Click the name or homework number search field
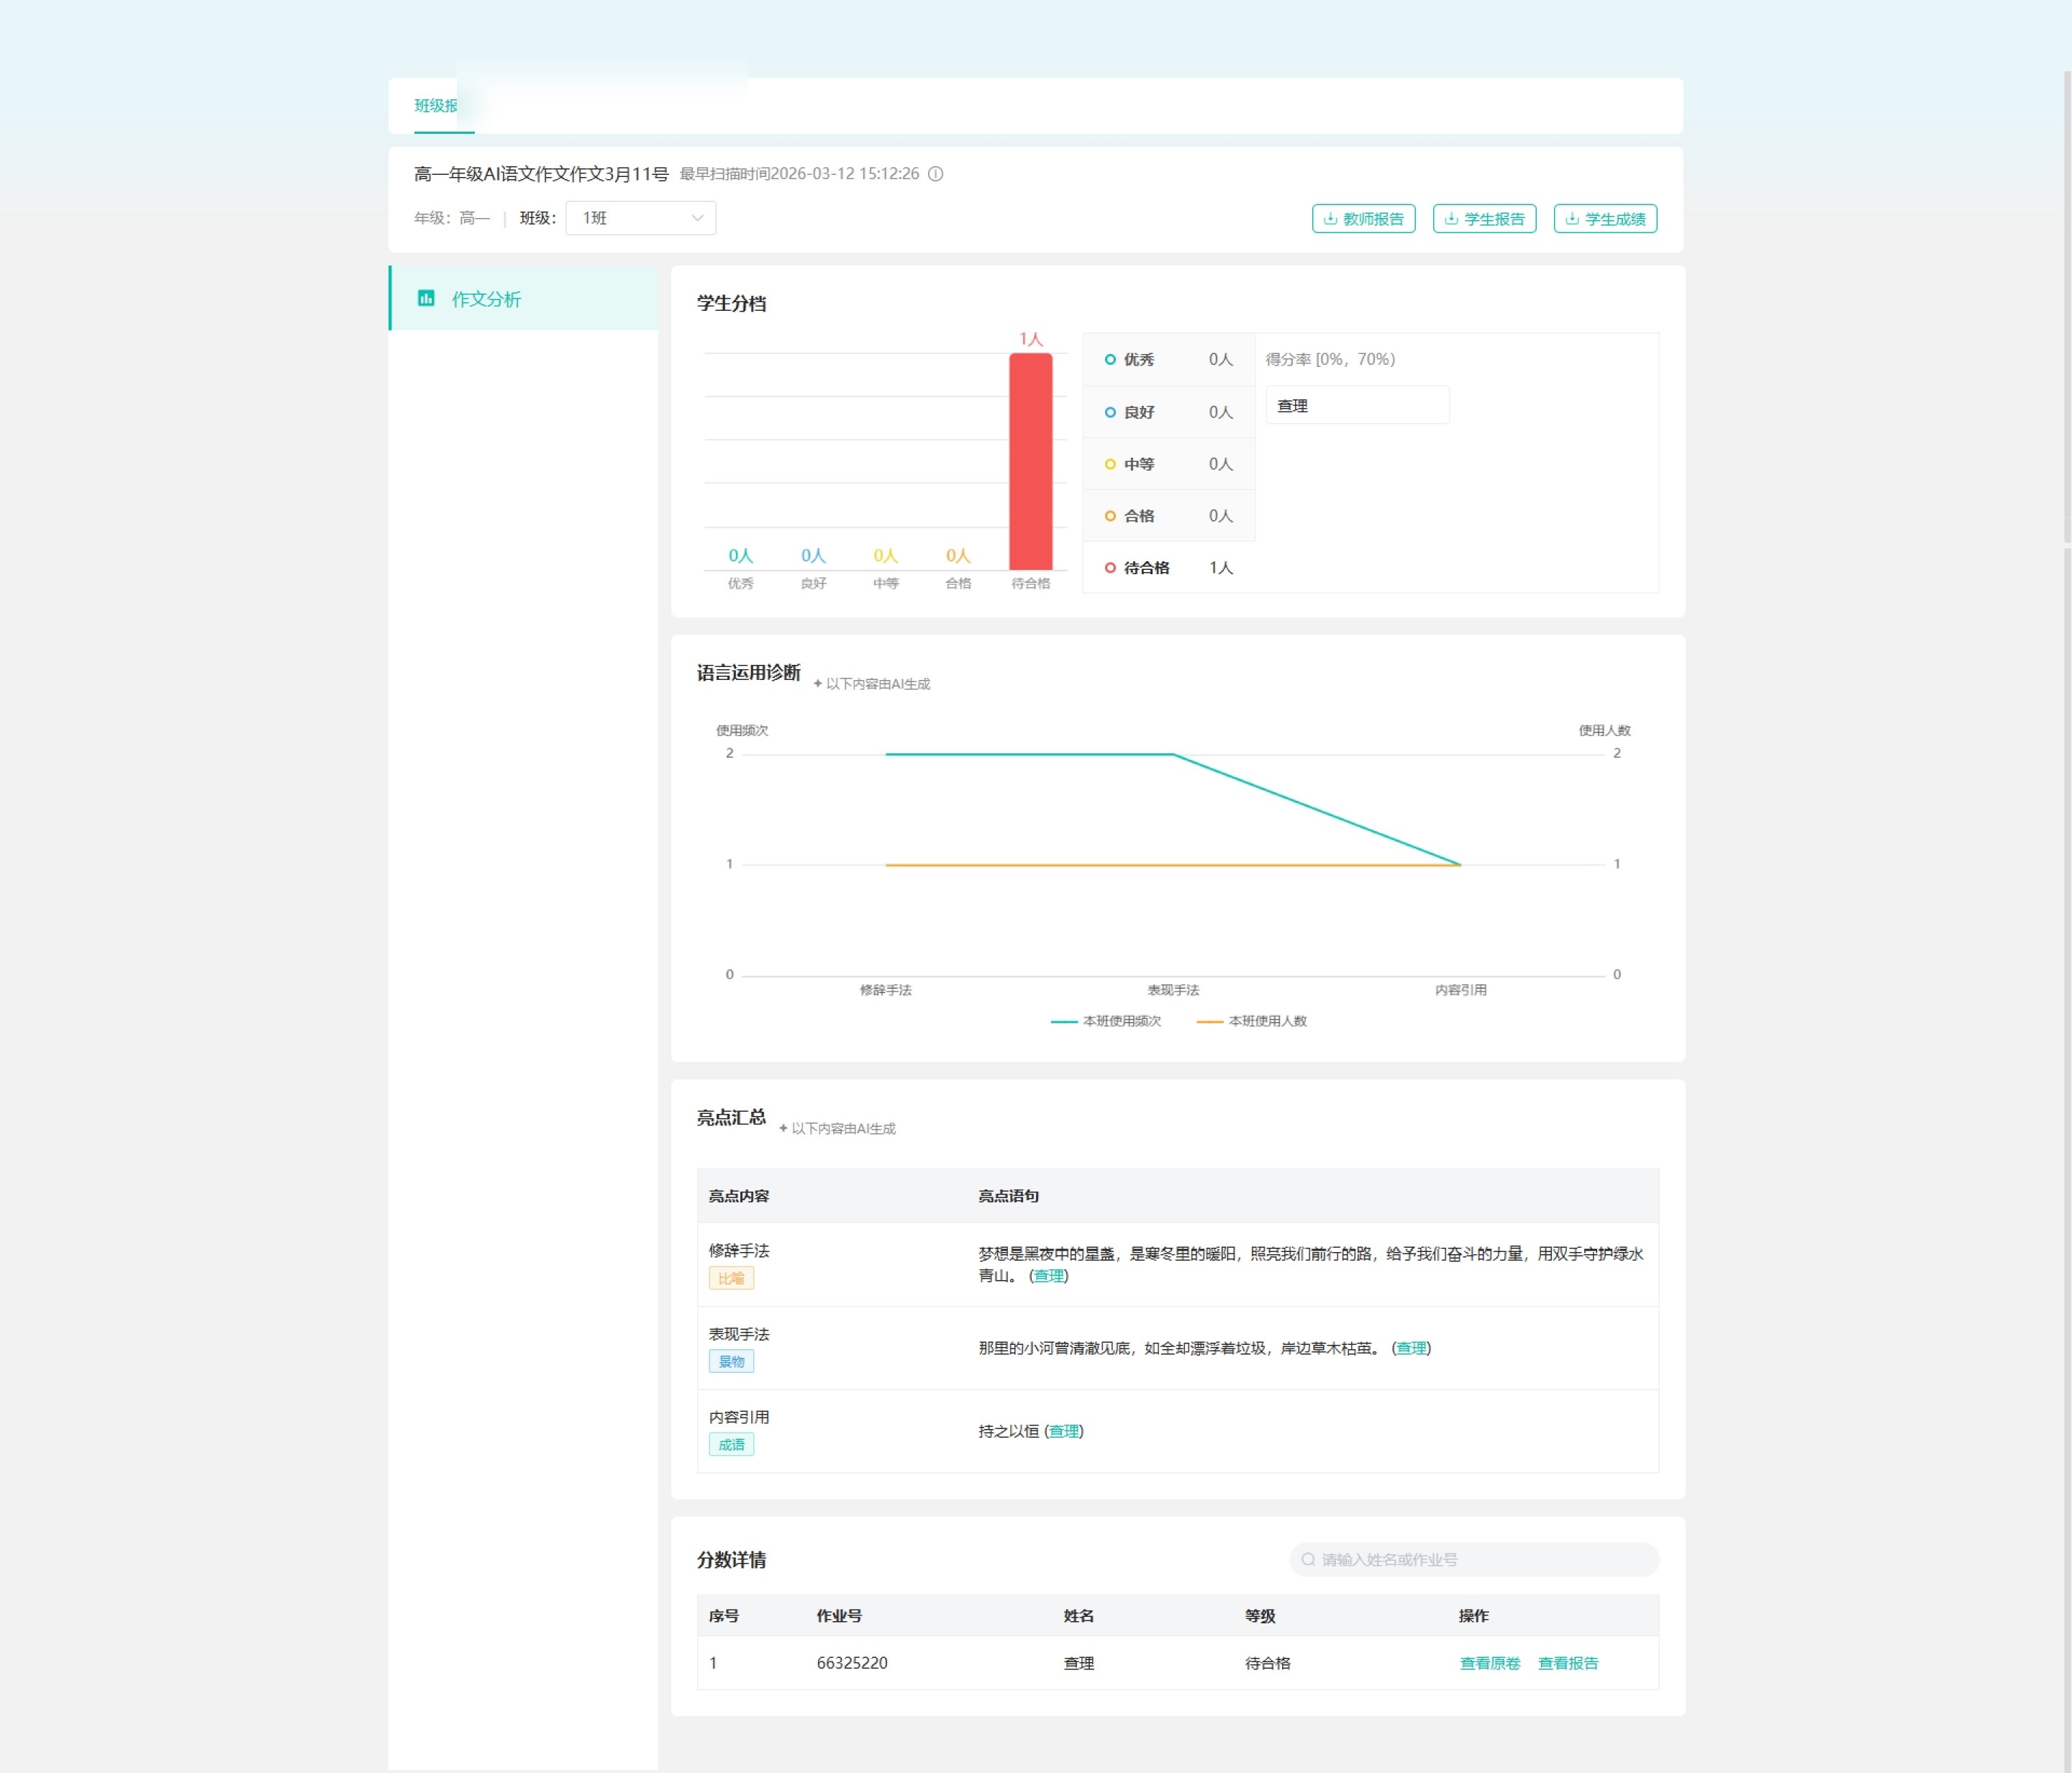The image size is (2072, 1773). coord(1474,1559)
